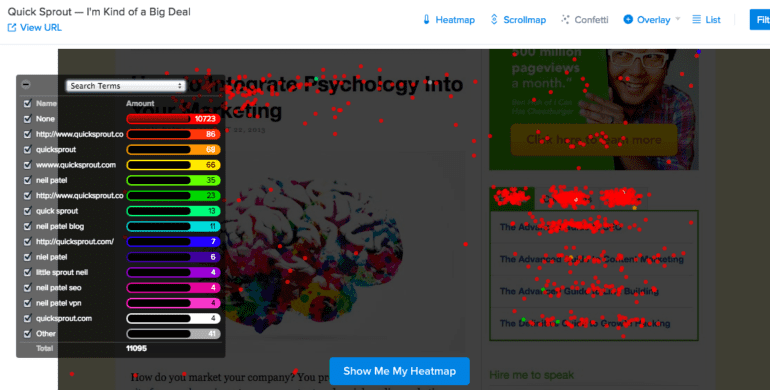Uncheck the http://quicksprout.com/ checkbox
The height and width of the screenshot is (390, 770).
tap(28, 241)
